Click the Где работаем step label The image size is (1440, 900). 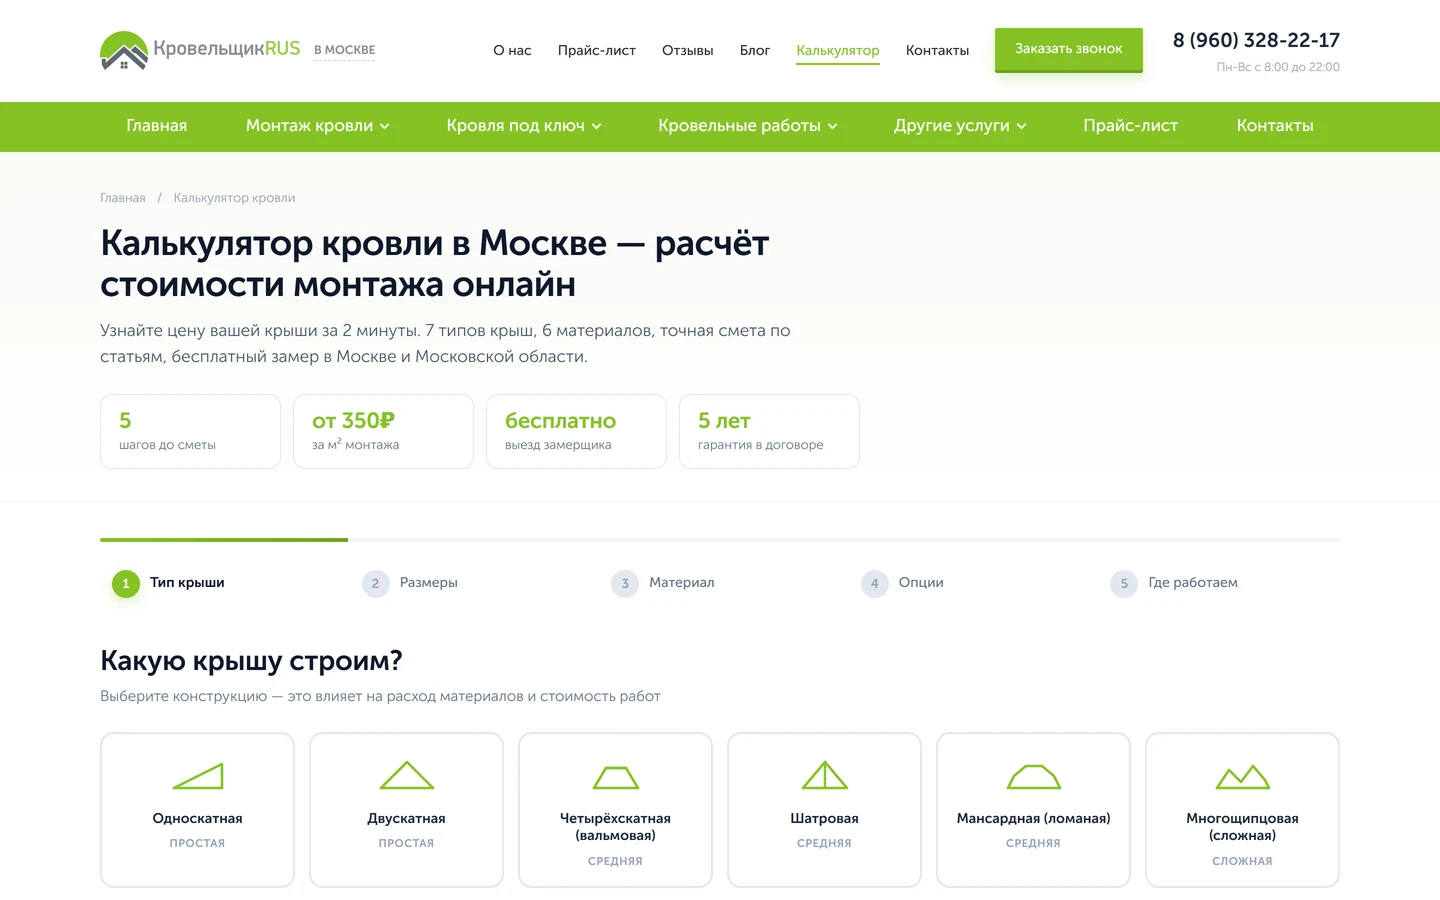coord(1193,583)
